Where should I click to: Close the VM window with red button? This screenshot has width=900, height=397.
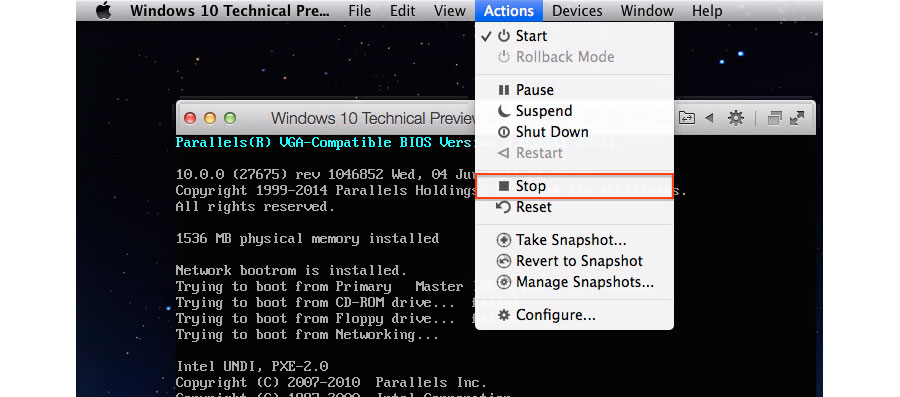pos(189,118)
